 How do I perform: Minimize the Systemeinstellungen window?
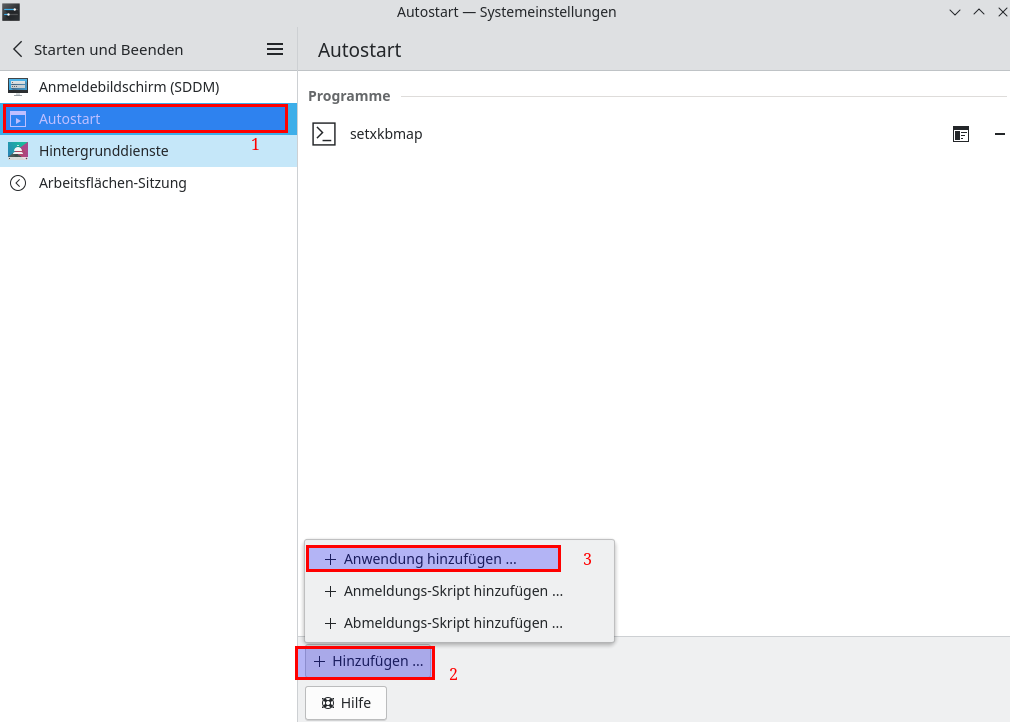point(955,12)
